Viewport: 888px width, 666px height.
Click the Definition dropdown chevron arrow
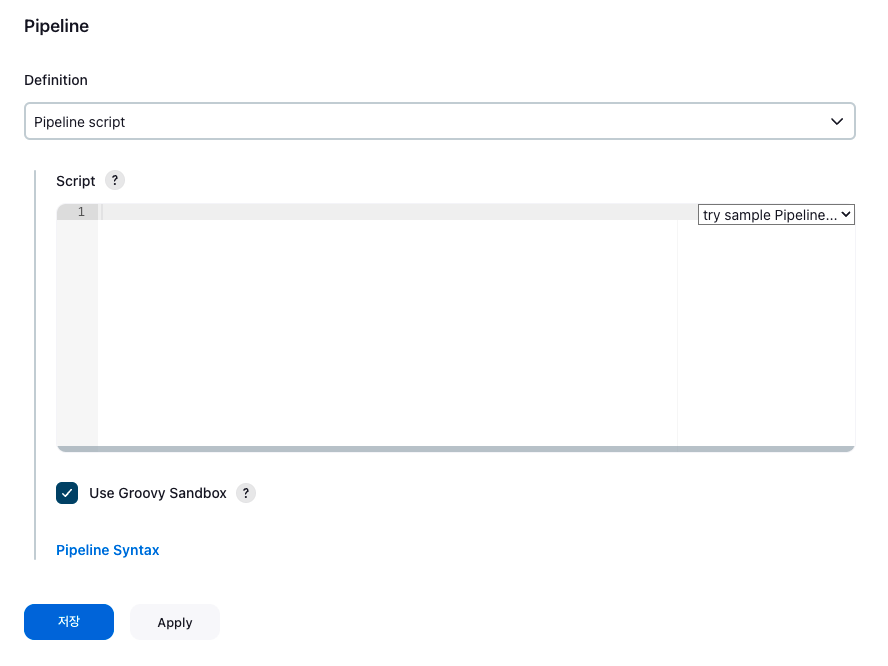836,121
